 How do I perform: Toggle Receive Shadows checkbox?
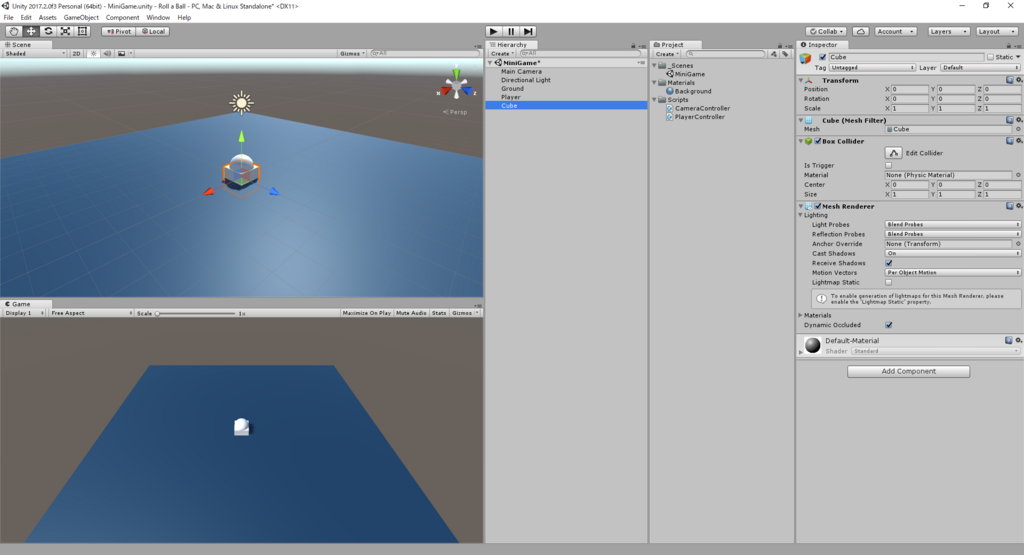point(888,263)
